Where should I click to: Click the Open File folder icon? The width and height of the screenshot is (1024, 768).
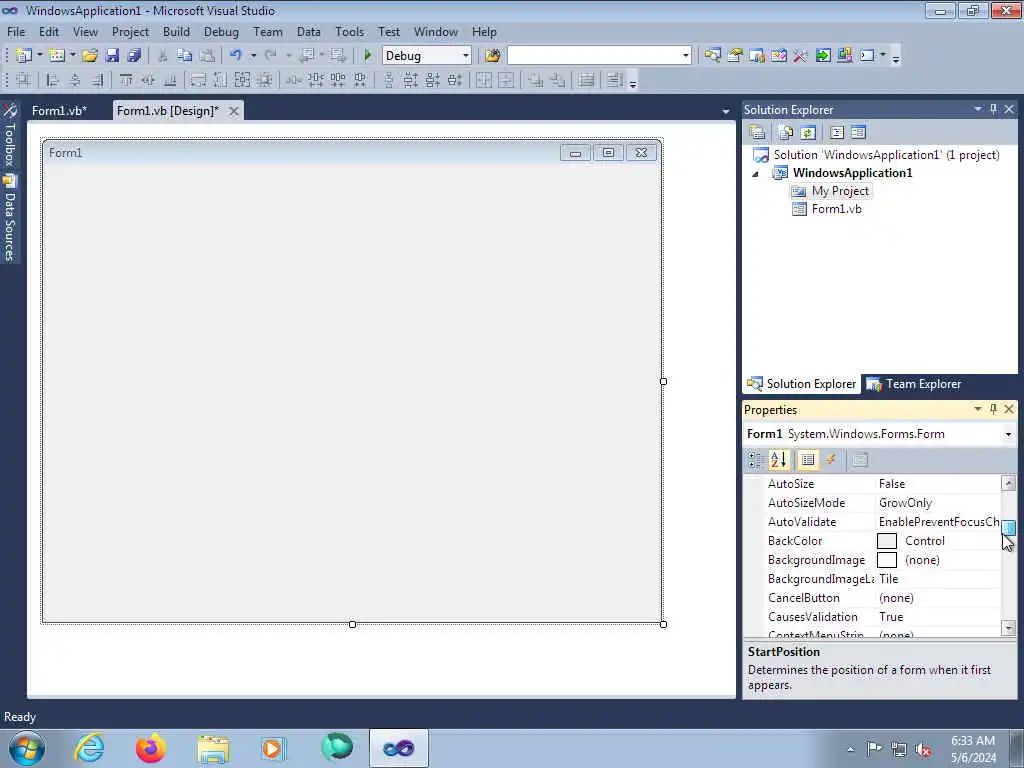[89, 56]
